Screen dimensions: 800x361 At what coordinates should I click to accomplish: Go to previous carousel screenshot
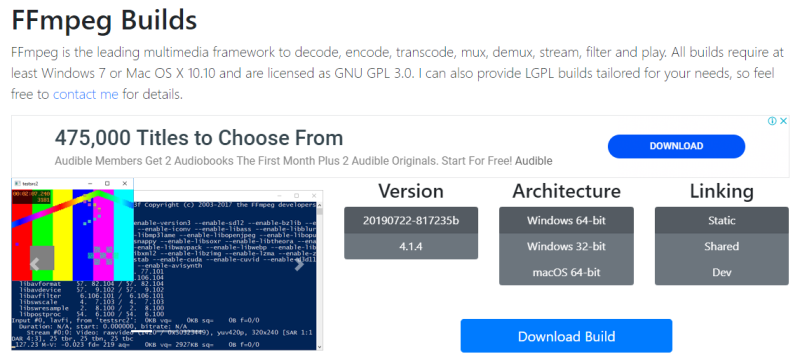coord(35,264)
